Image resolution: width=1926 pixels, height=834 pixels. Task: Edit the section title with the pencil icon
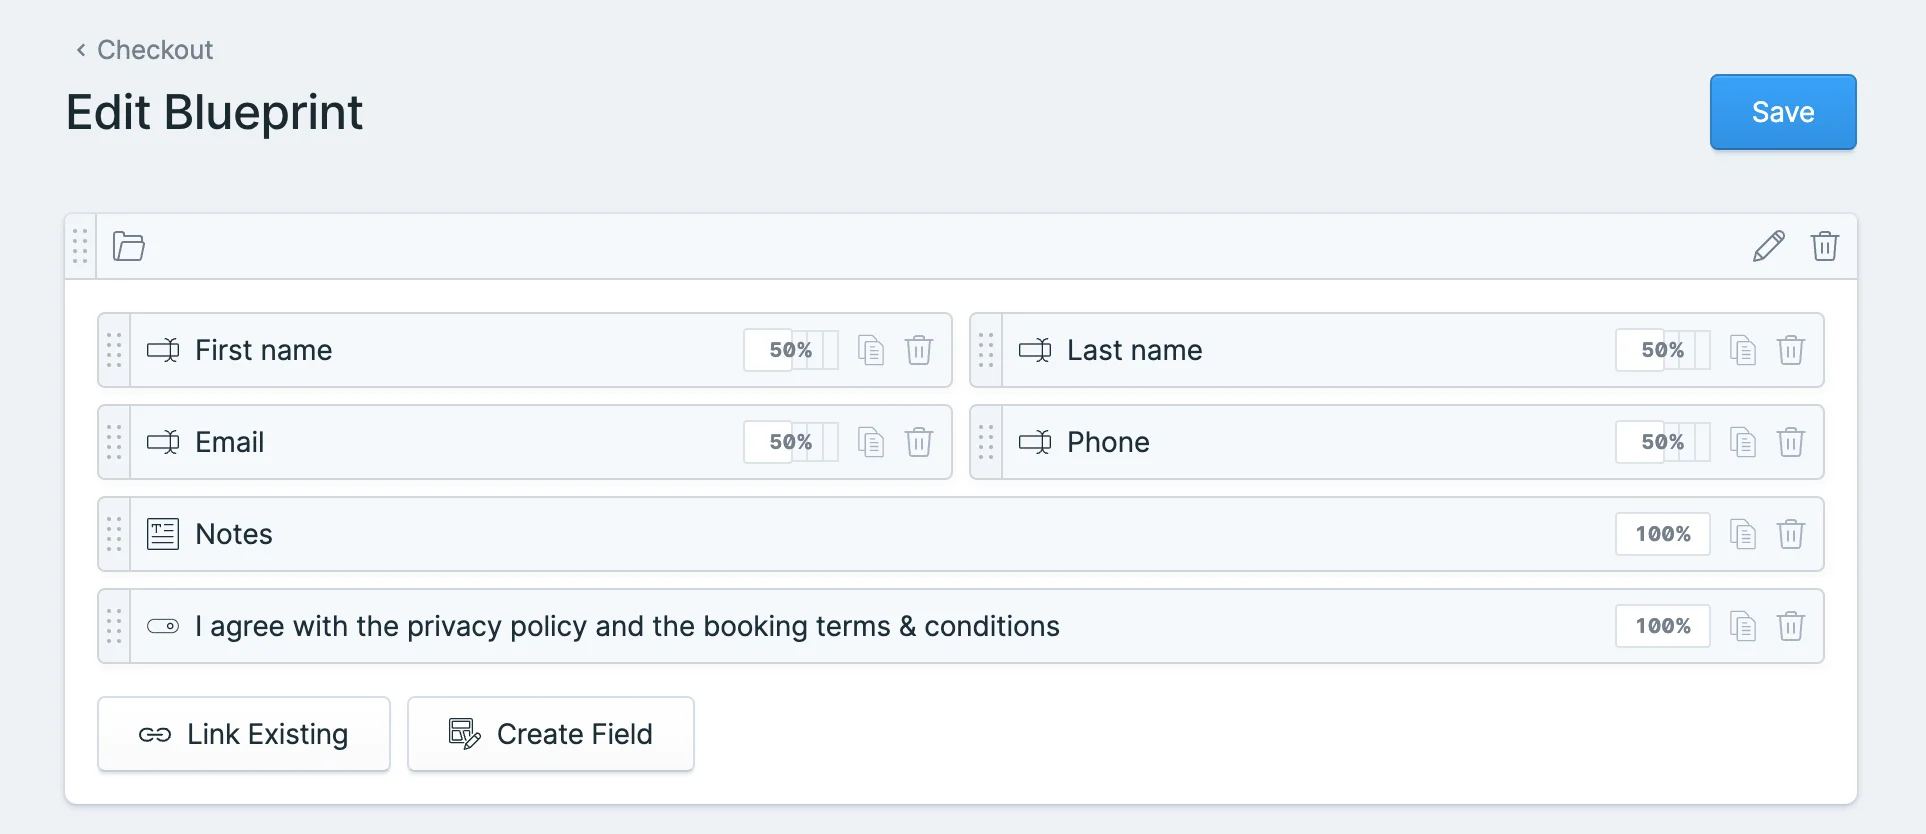(1768, 246)
